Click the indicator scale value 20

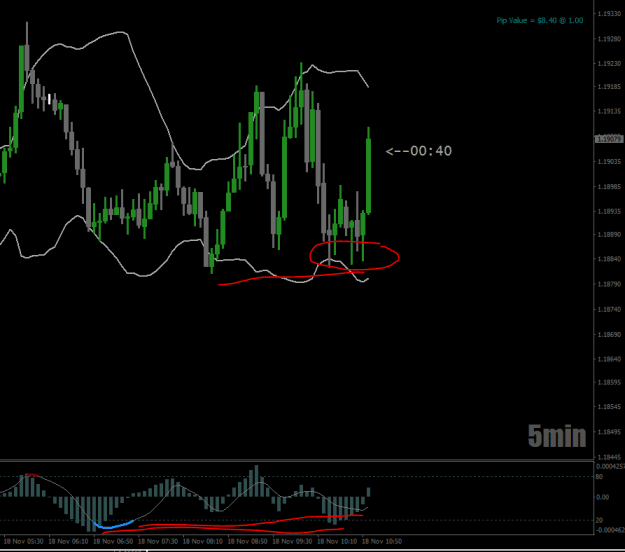click(599, 521)
